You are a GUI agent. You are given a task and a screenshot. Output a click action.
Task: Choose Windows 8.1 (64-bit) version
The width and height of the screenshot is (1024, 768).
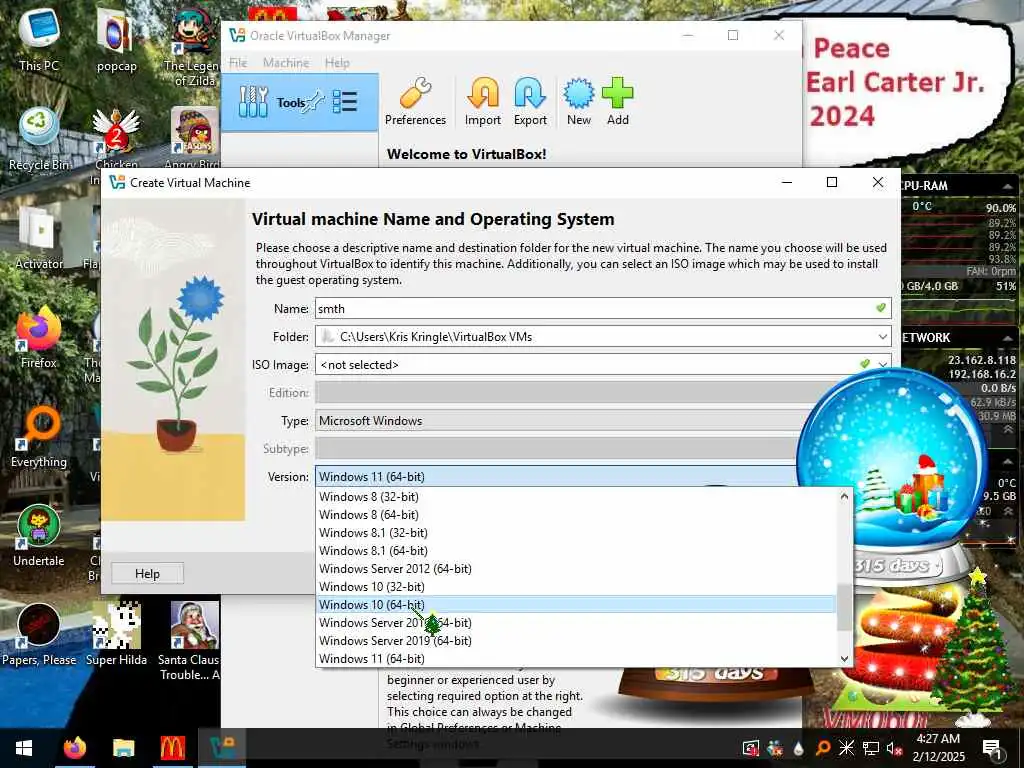click(x=575, y=551)
